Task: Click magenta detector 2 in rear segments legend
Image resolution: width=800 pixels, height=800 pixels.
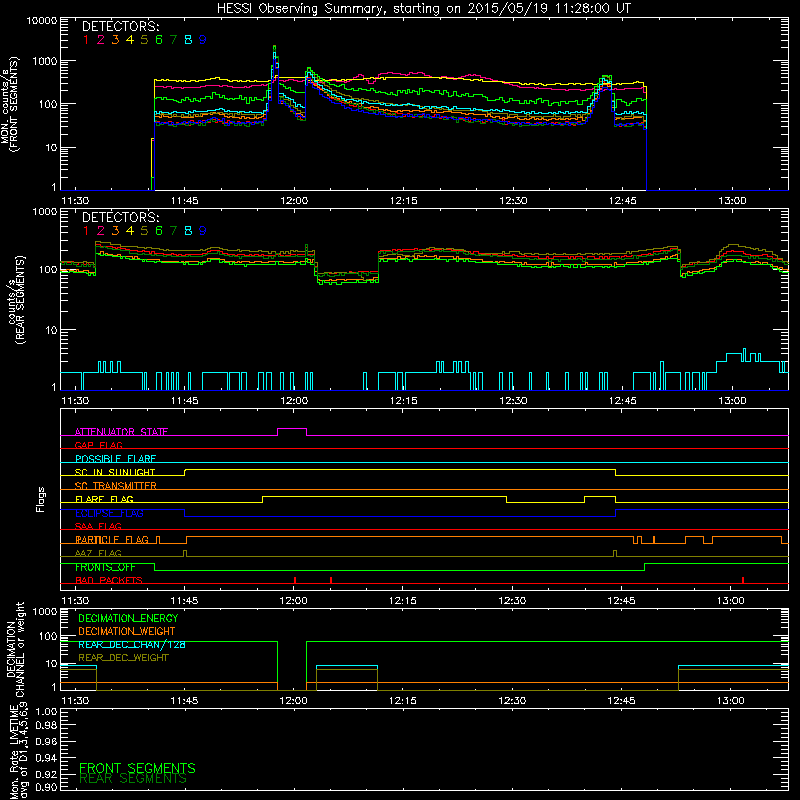Action: tap(101, 231)
